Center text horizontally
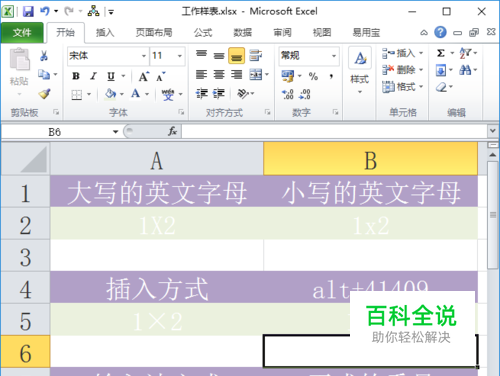 point(219,74)
